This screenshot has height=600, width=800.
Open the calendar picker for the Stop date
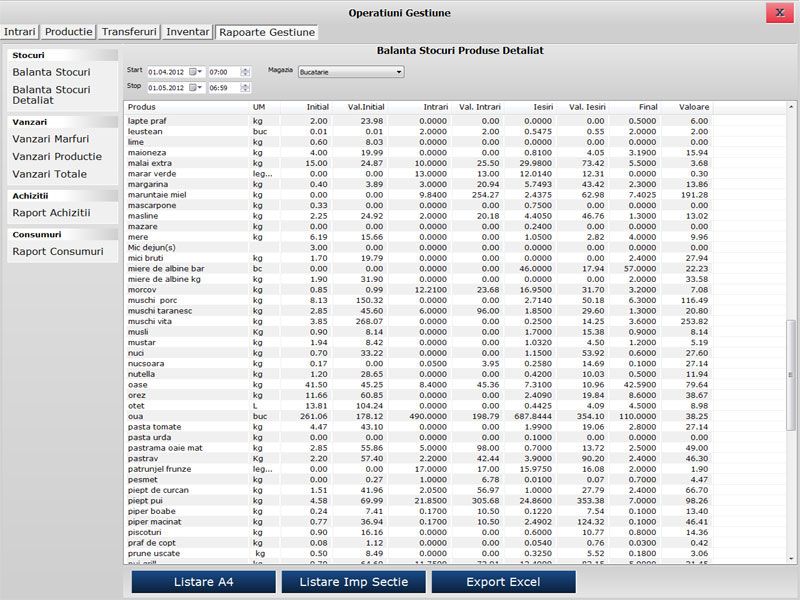click(x=196, y=88)
